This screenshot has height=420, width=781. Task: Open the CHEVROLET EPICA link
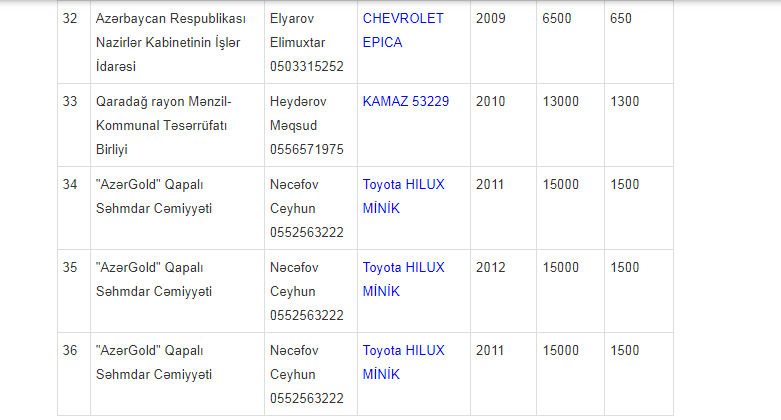[402, 30]
